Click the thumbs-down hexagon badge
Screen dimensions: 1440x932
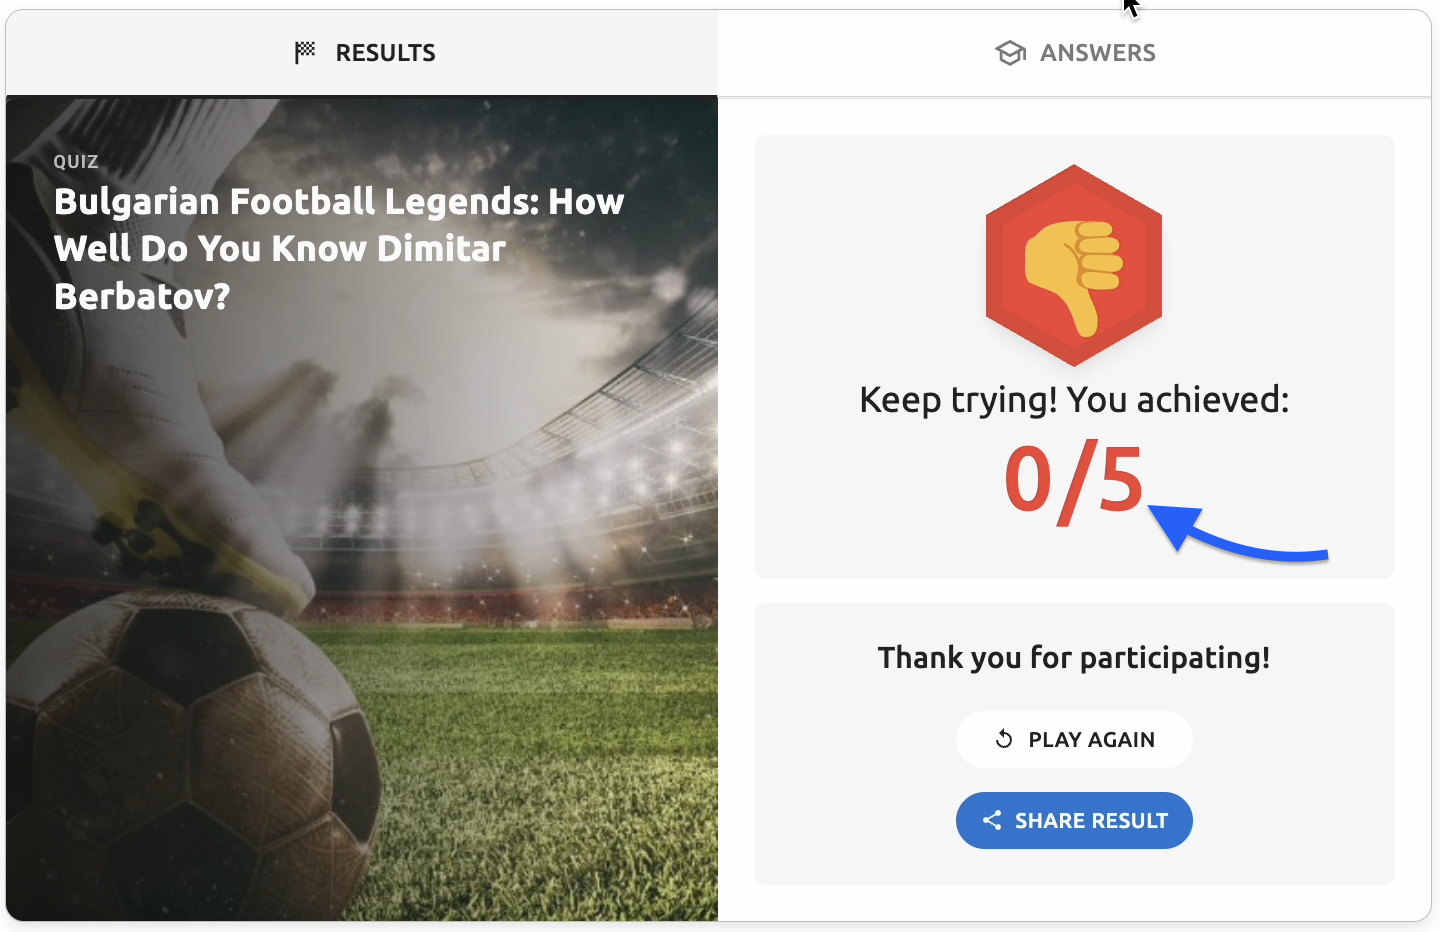coord(1073,265)
